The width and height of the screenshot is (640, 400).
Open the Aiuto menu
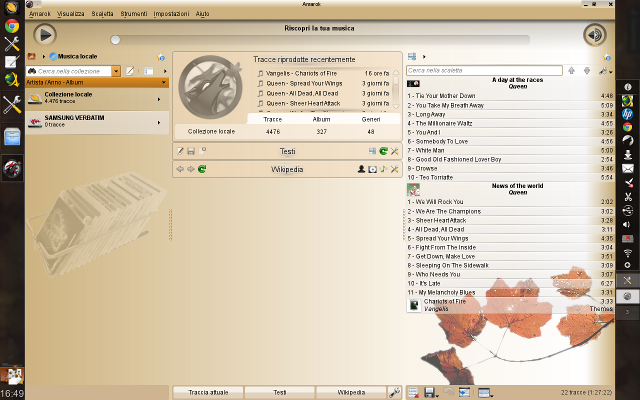point(202,14)
